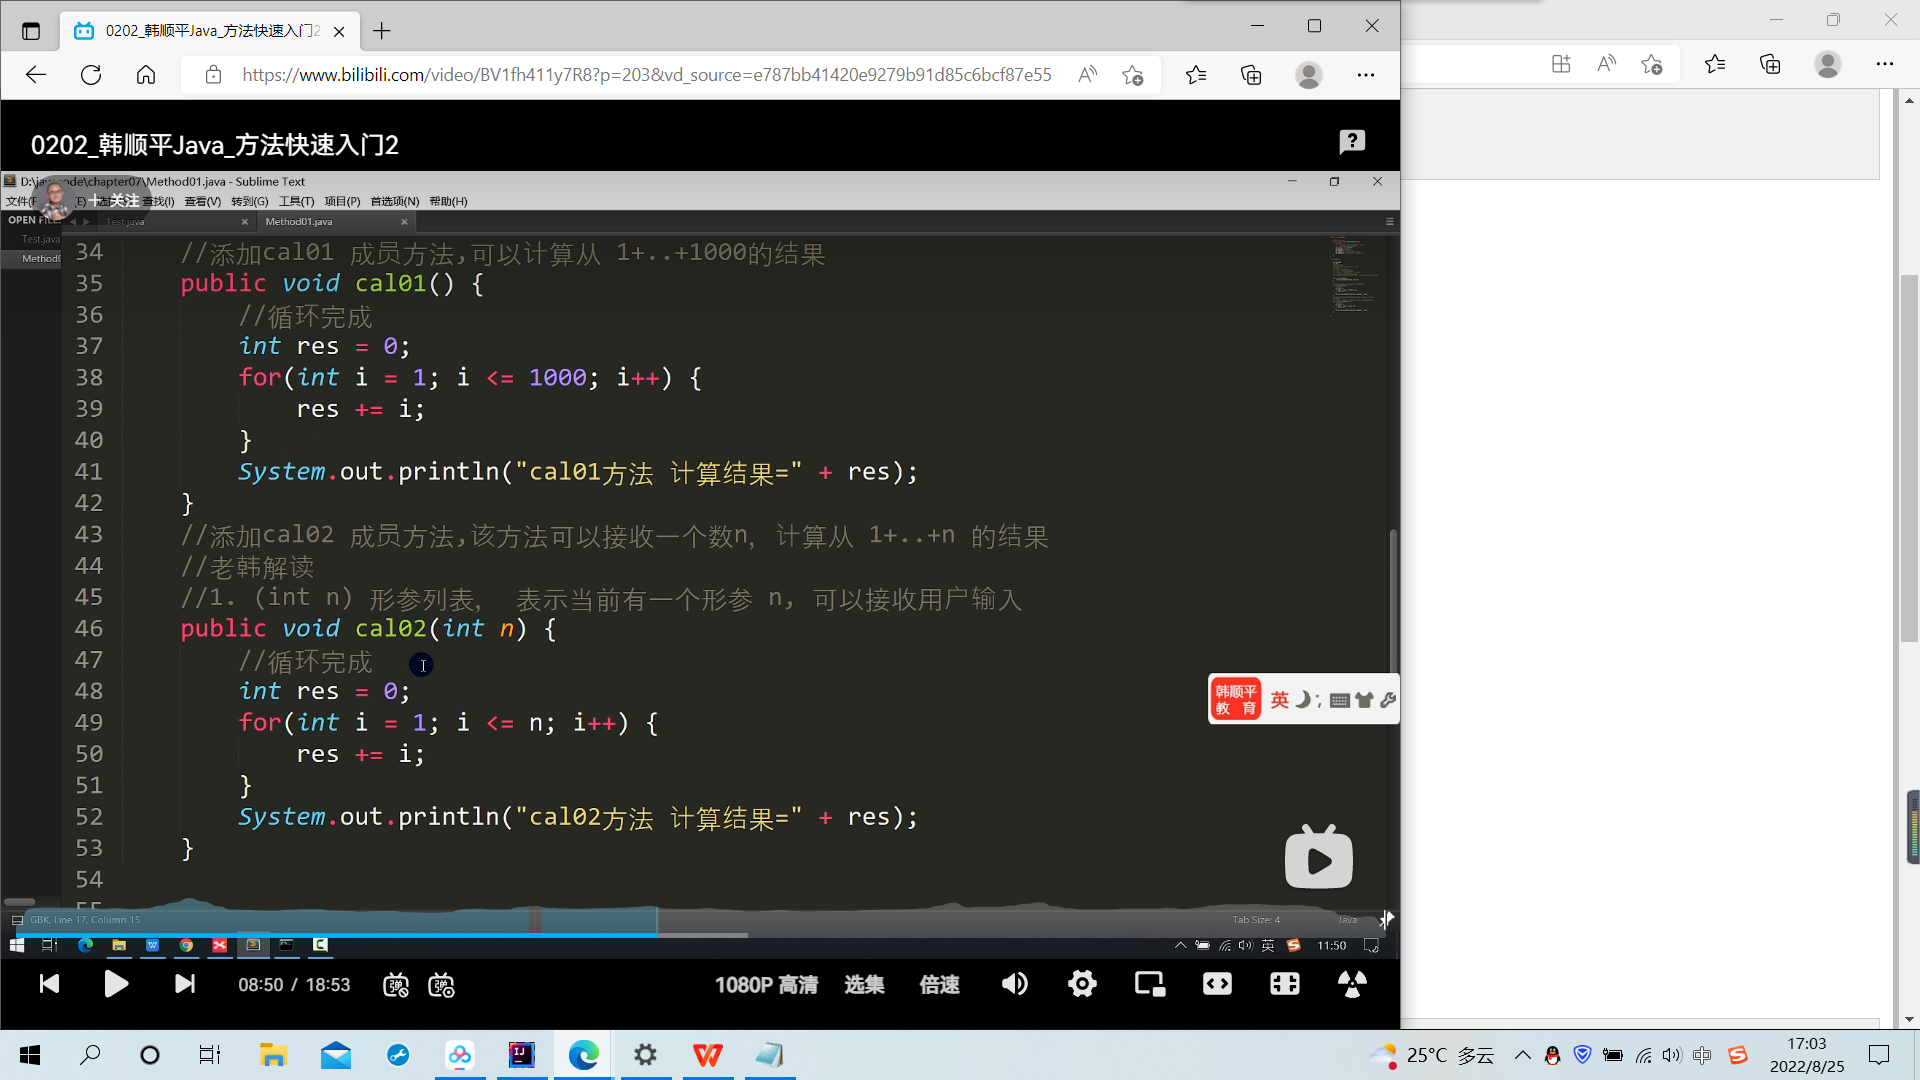Open video player settings gear
This screenshot has width=1920, height=1080.
point(1082,985)
